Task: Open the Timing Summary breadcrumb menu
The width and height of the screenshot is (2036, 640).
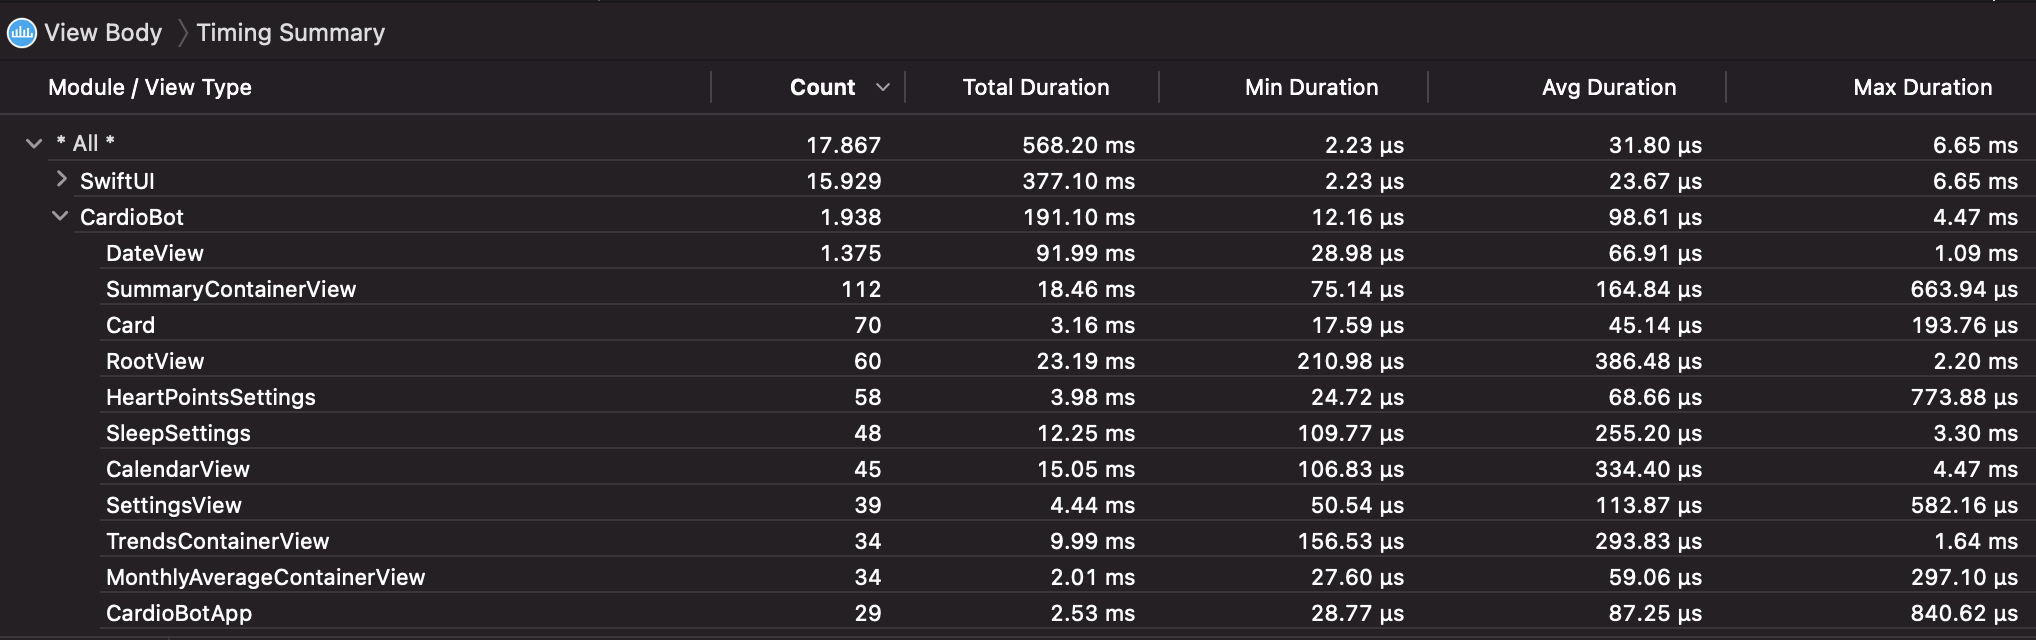Action: [290, 33]
